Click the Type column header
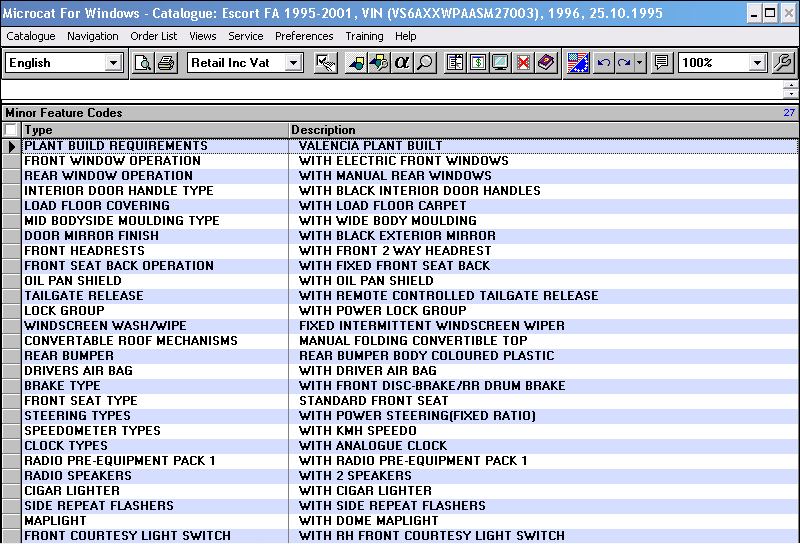This screenshot has width=800, height=544. pyautogui.click(x=39, y=130)
